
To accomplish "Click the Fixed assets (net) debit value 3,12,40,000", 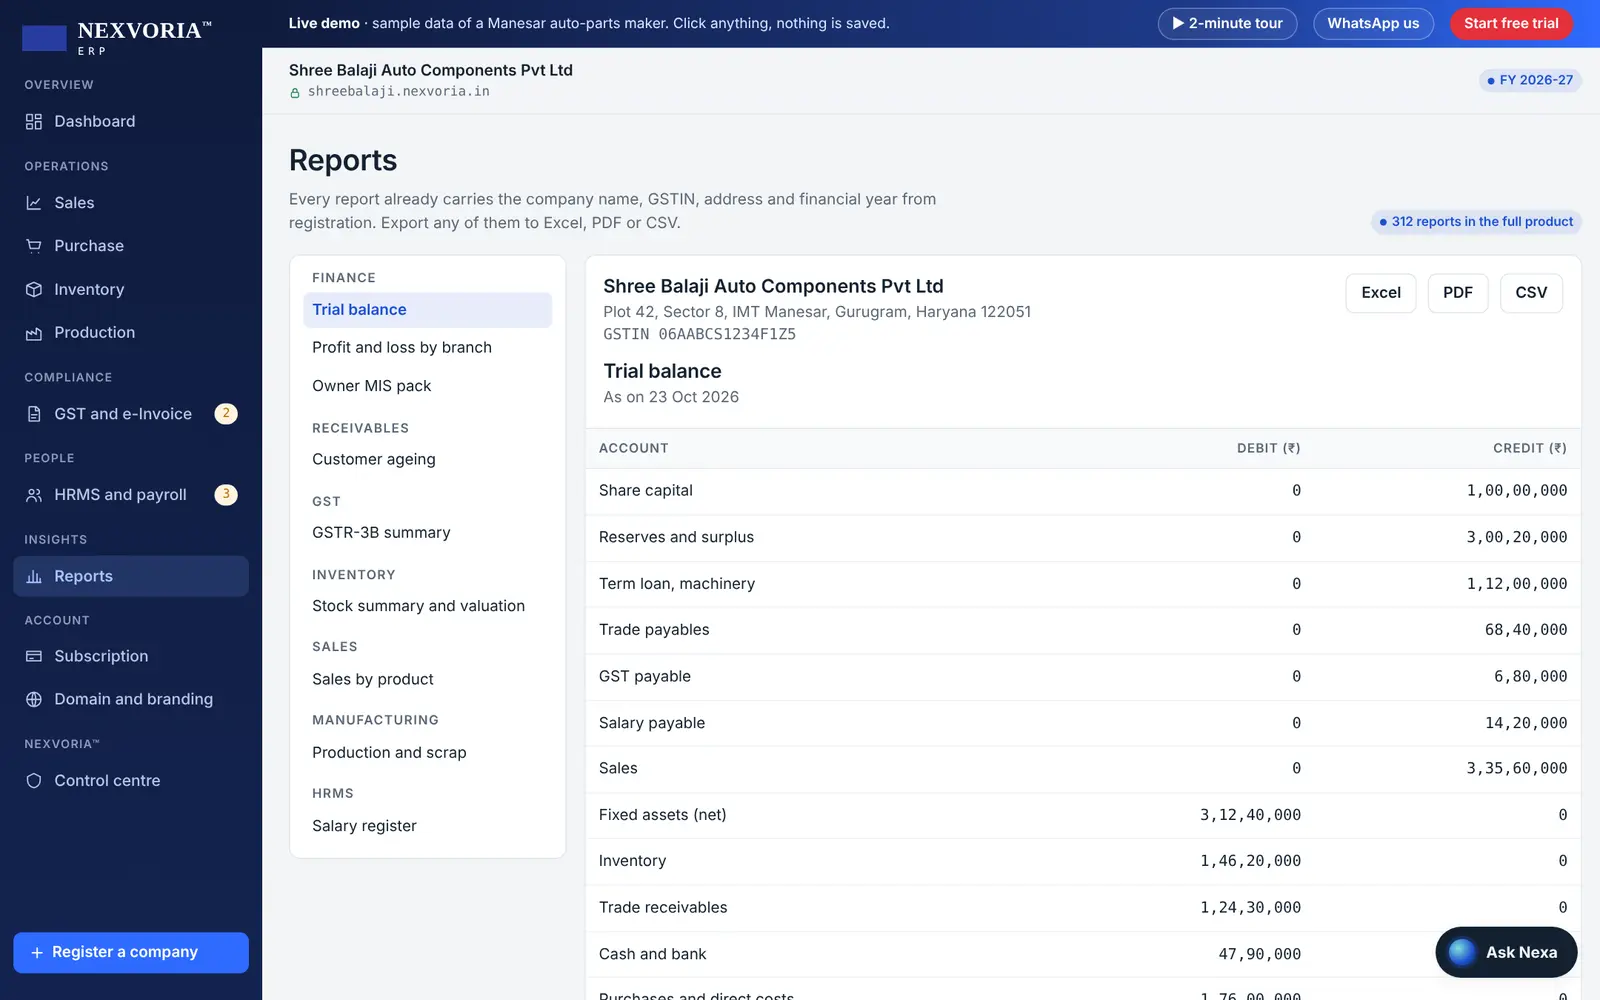I will (x=1250, y=815).
